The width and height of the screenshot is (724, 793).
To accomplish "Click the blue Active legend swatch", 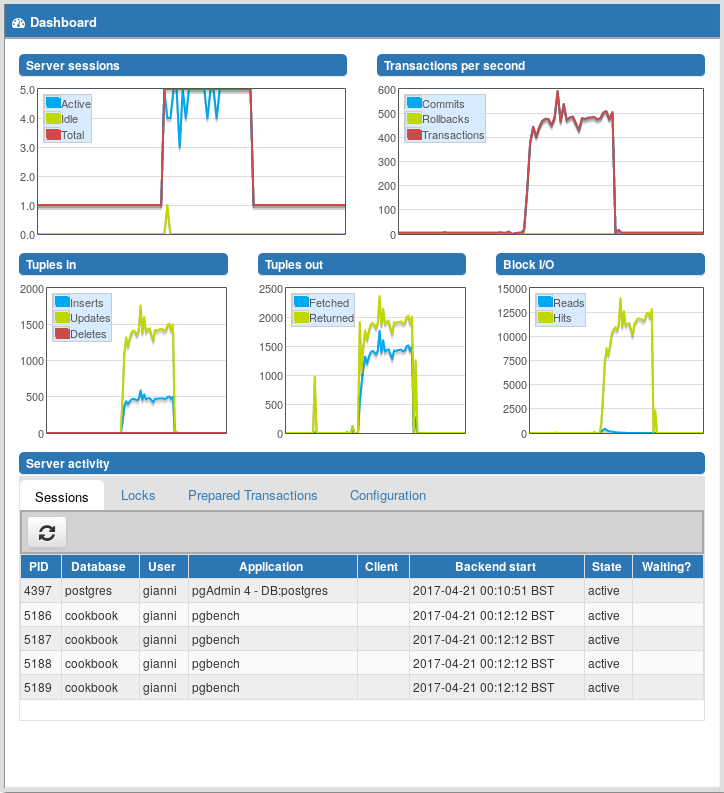I will click(x=53, y=103).
